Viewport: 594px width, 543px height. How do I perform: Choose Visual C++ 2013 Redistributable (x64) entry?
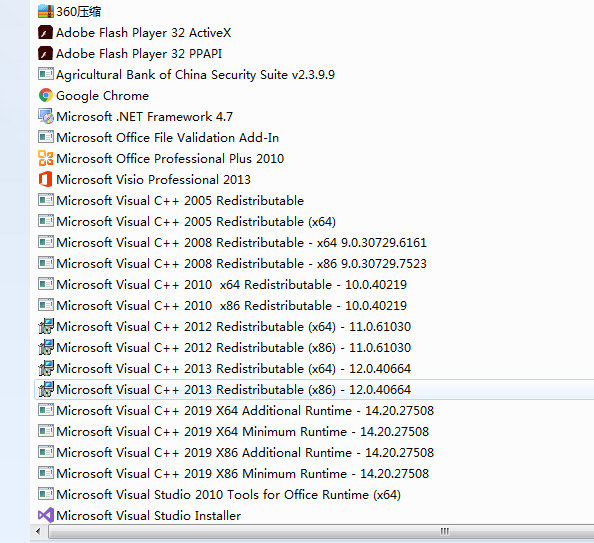pyautogui.click(x=233, y=369)
